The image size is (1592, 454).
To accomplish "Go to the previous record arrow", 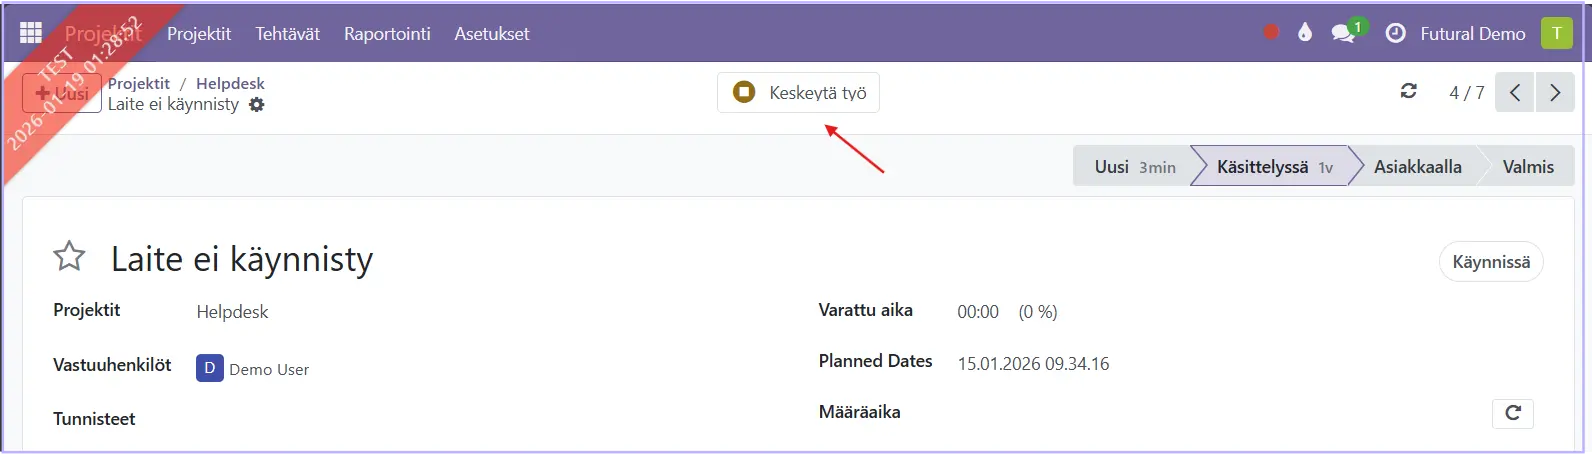I will pyautogui.click(x=1515, y=93).
